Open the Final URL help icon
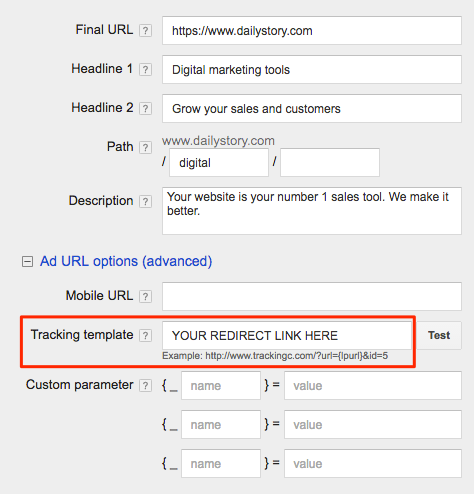 [145, 31]
